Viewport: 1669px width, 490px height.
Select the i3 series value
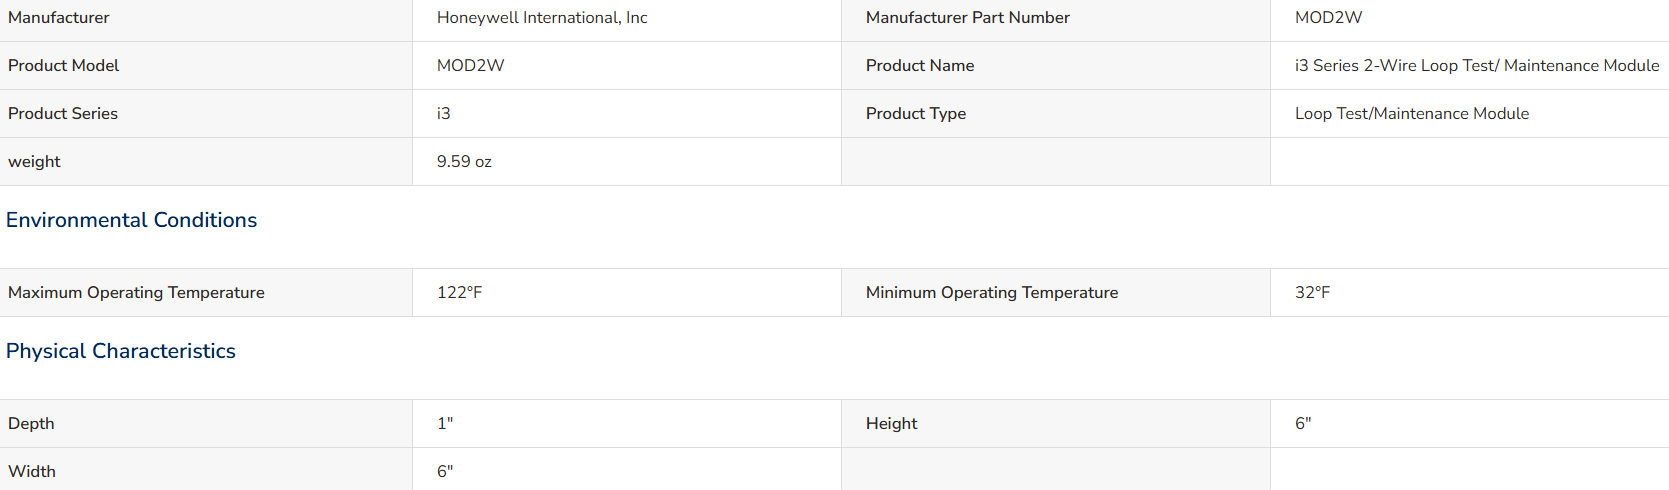click(443, 114)
